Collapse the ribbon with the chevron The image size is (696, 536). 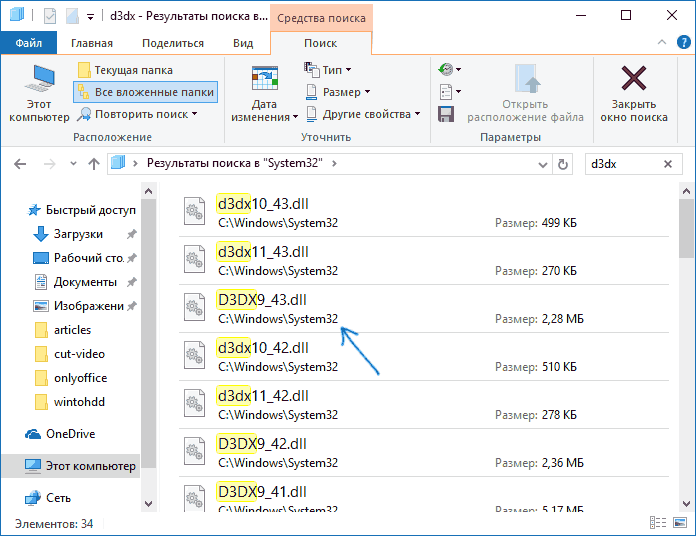pos(662,42)
